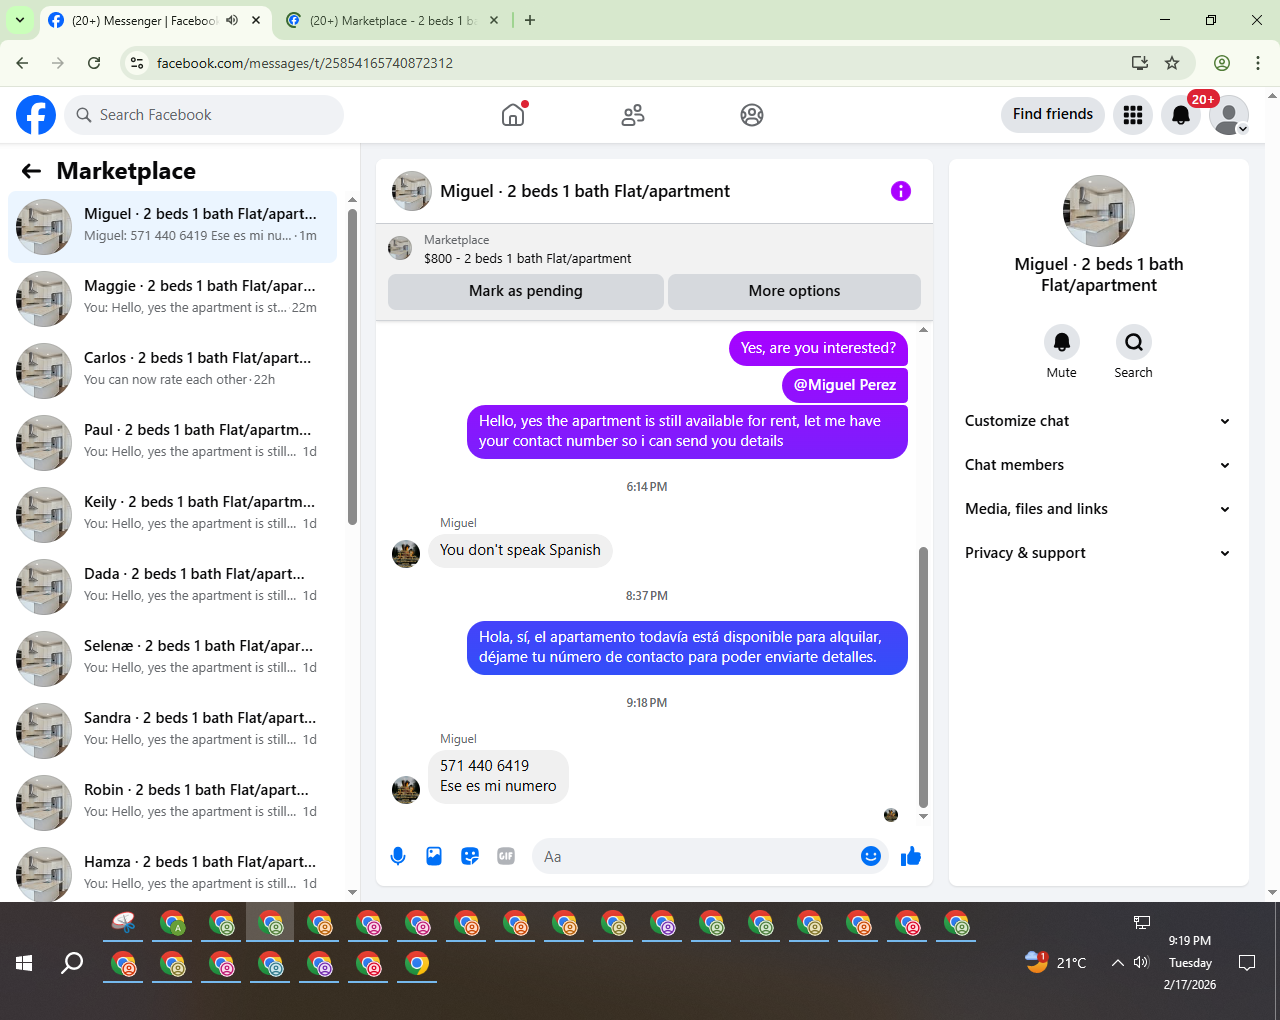
Task: Close the Marketplace browser tab
Action: click(x=494, y=20)
